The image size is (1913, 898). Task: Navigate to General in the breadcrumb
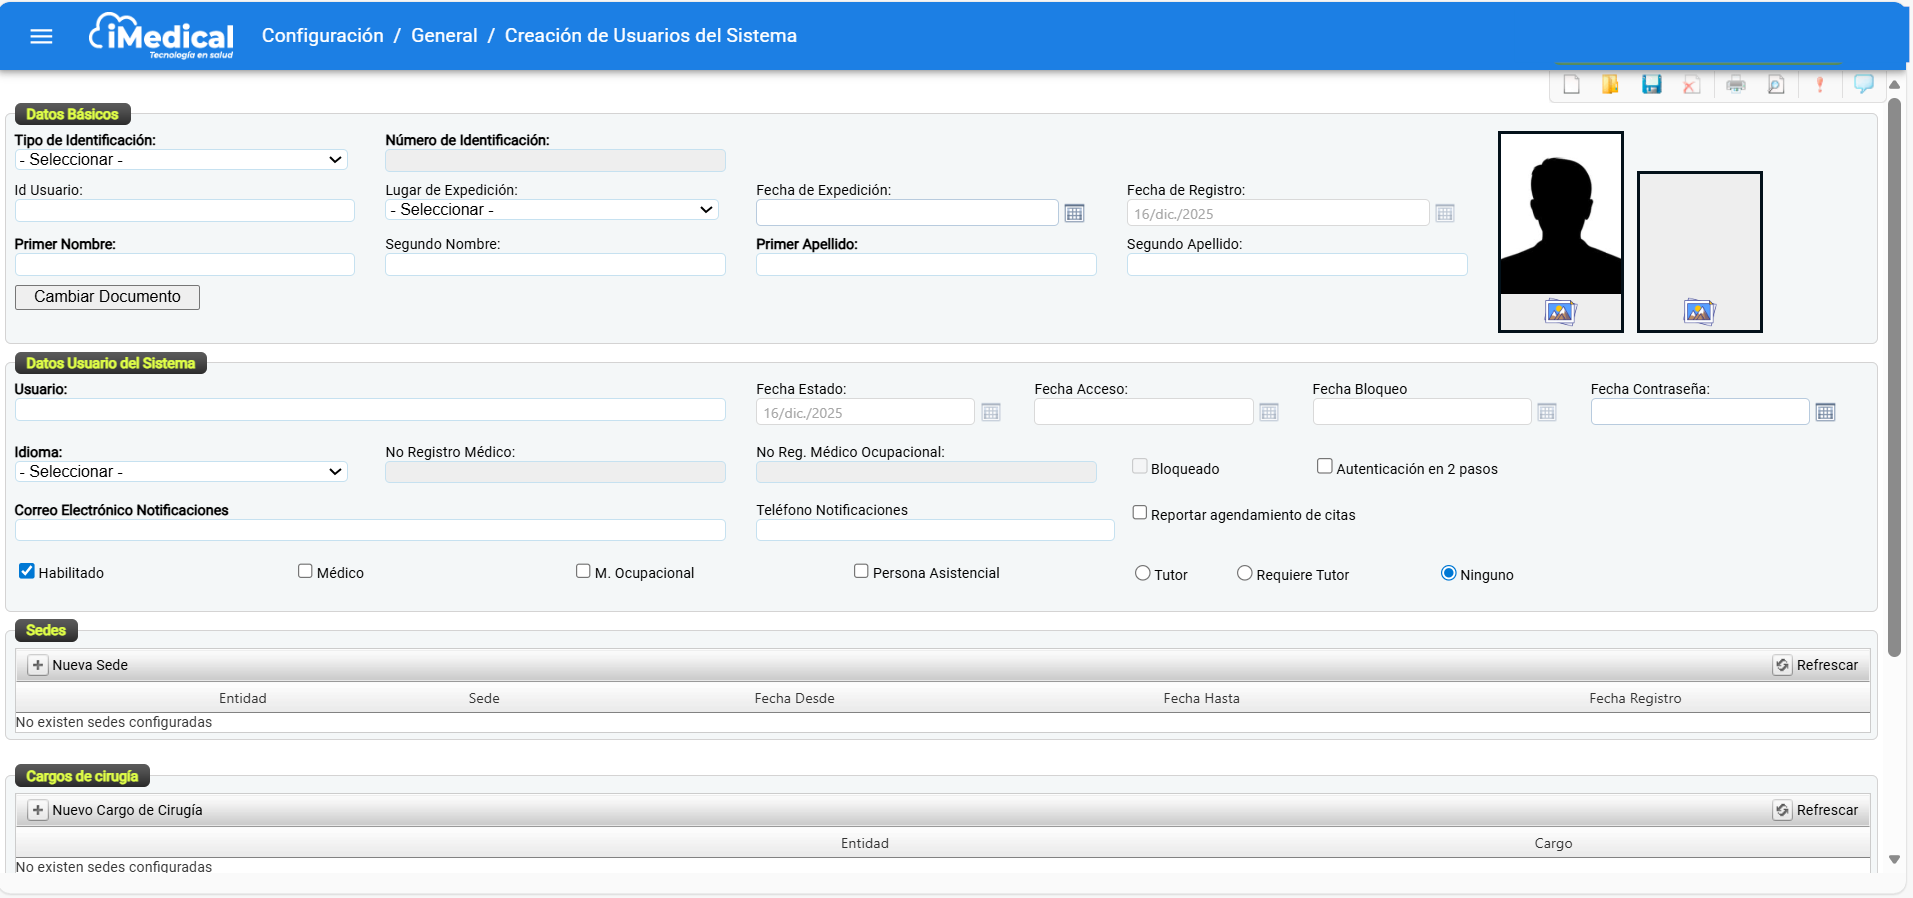click(444, 36)
